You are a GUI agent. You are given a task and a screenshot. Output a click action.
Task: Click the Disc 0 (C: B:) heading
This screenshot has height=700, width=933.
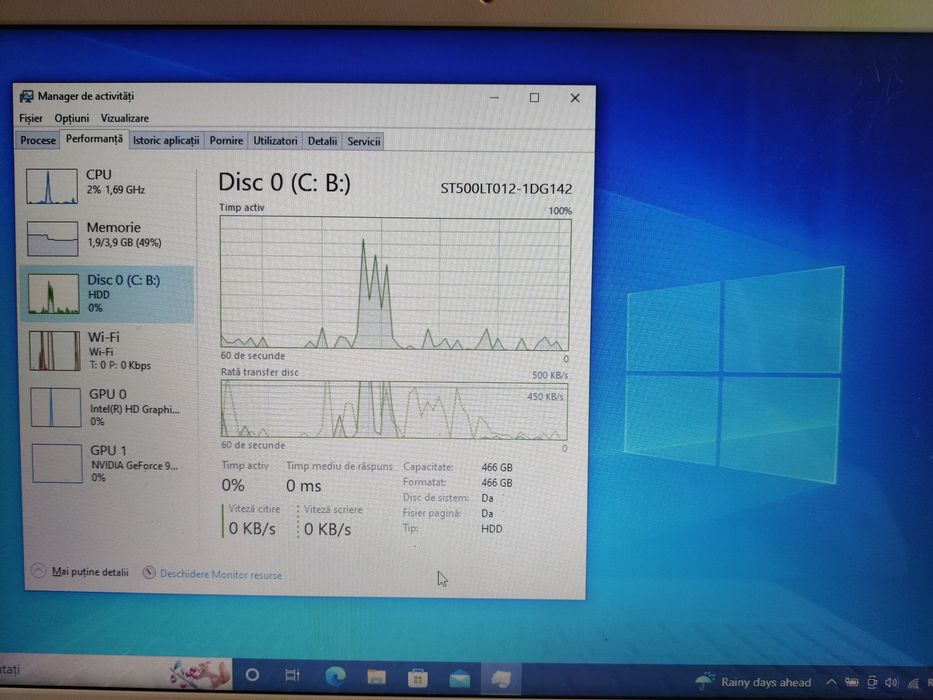pos(284,183)
